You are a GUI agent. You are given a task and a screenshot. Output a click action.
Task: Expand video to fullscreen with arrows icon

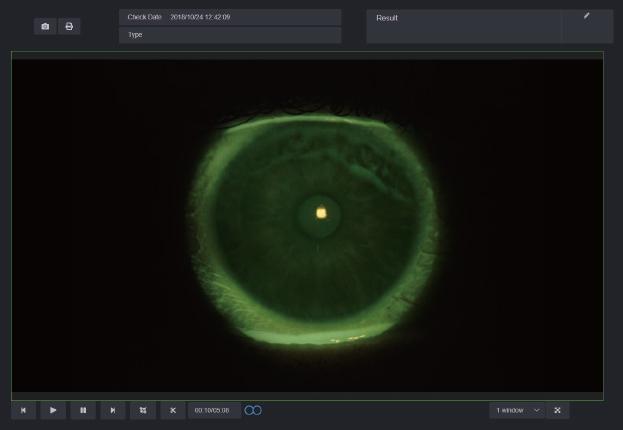click(x=558, y=410)
